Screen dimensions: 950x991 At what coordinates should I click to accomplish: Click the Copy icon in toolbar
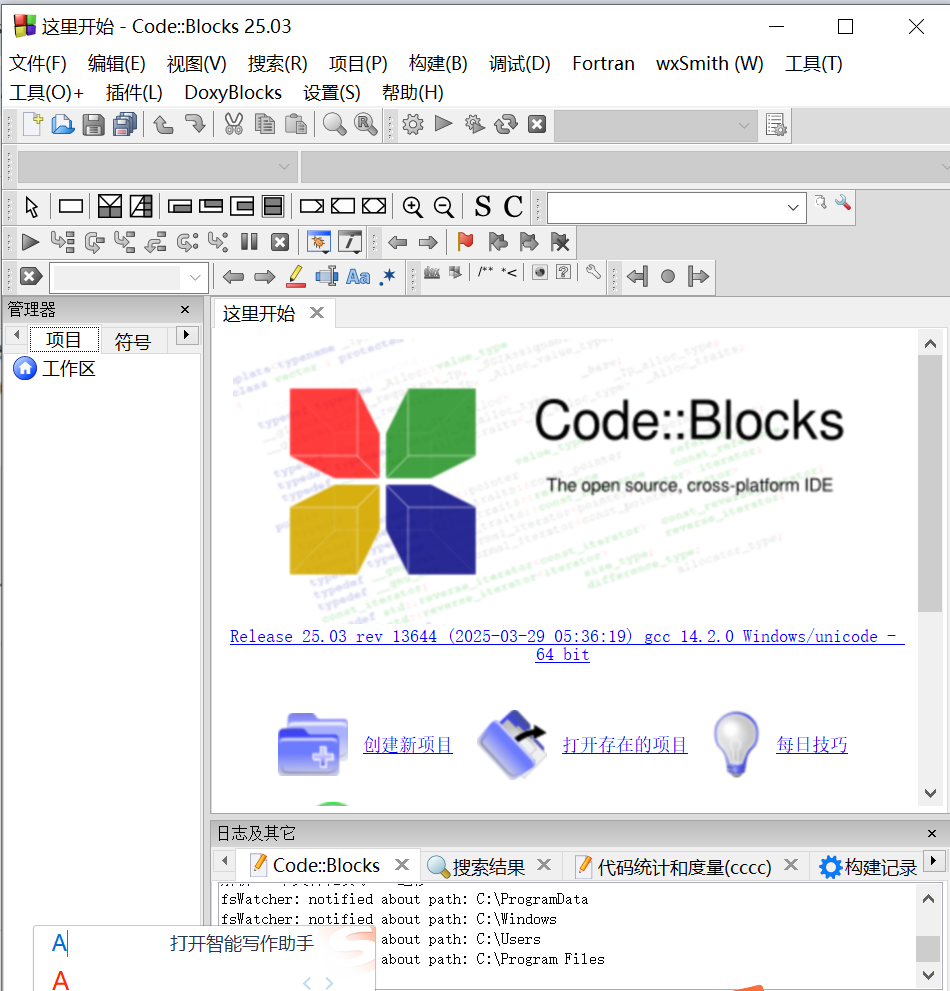[265, 125]
